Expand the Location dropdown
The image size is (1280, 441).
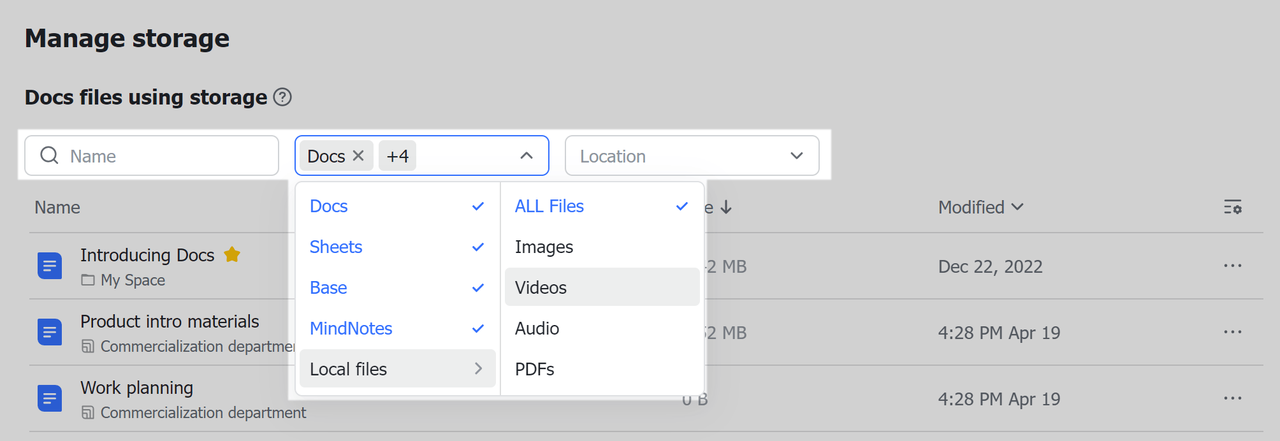point(692,156)
